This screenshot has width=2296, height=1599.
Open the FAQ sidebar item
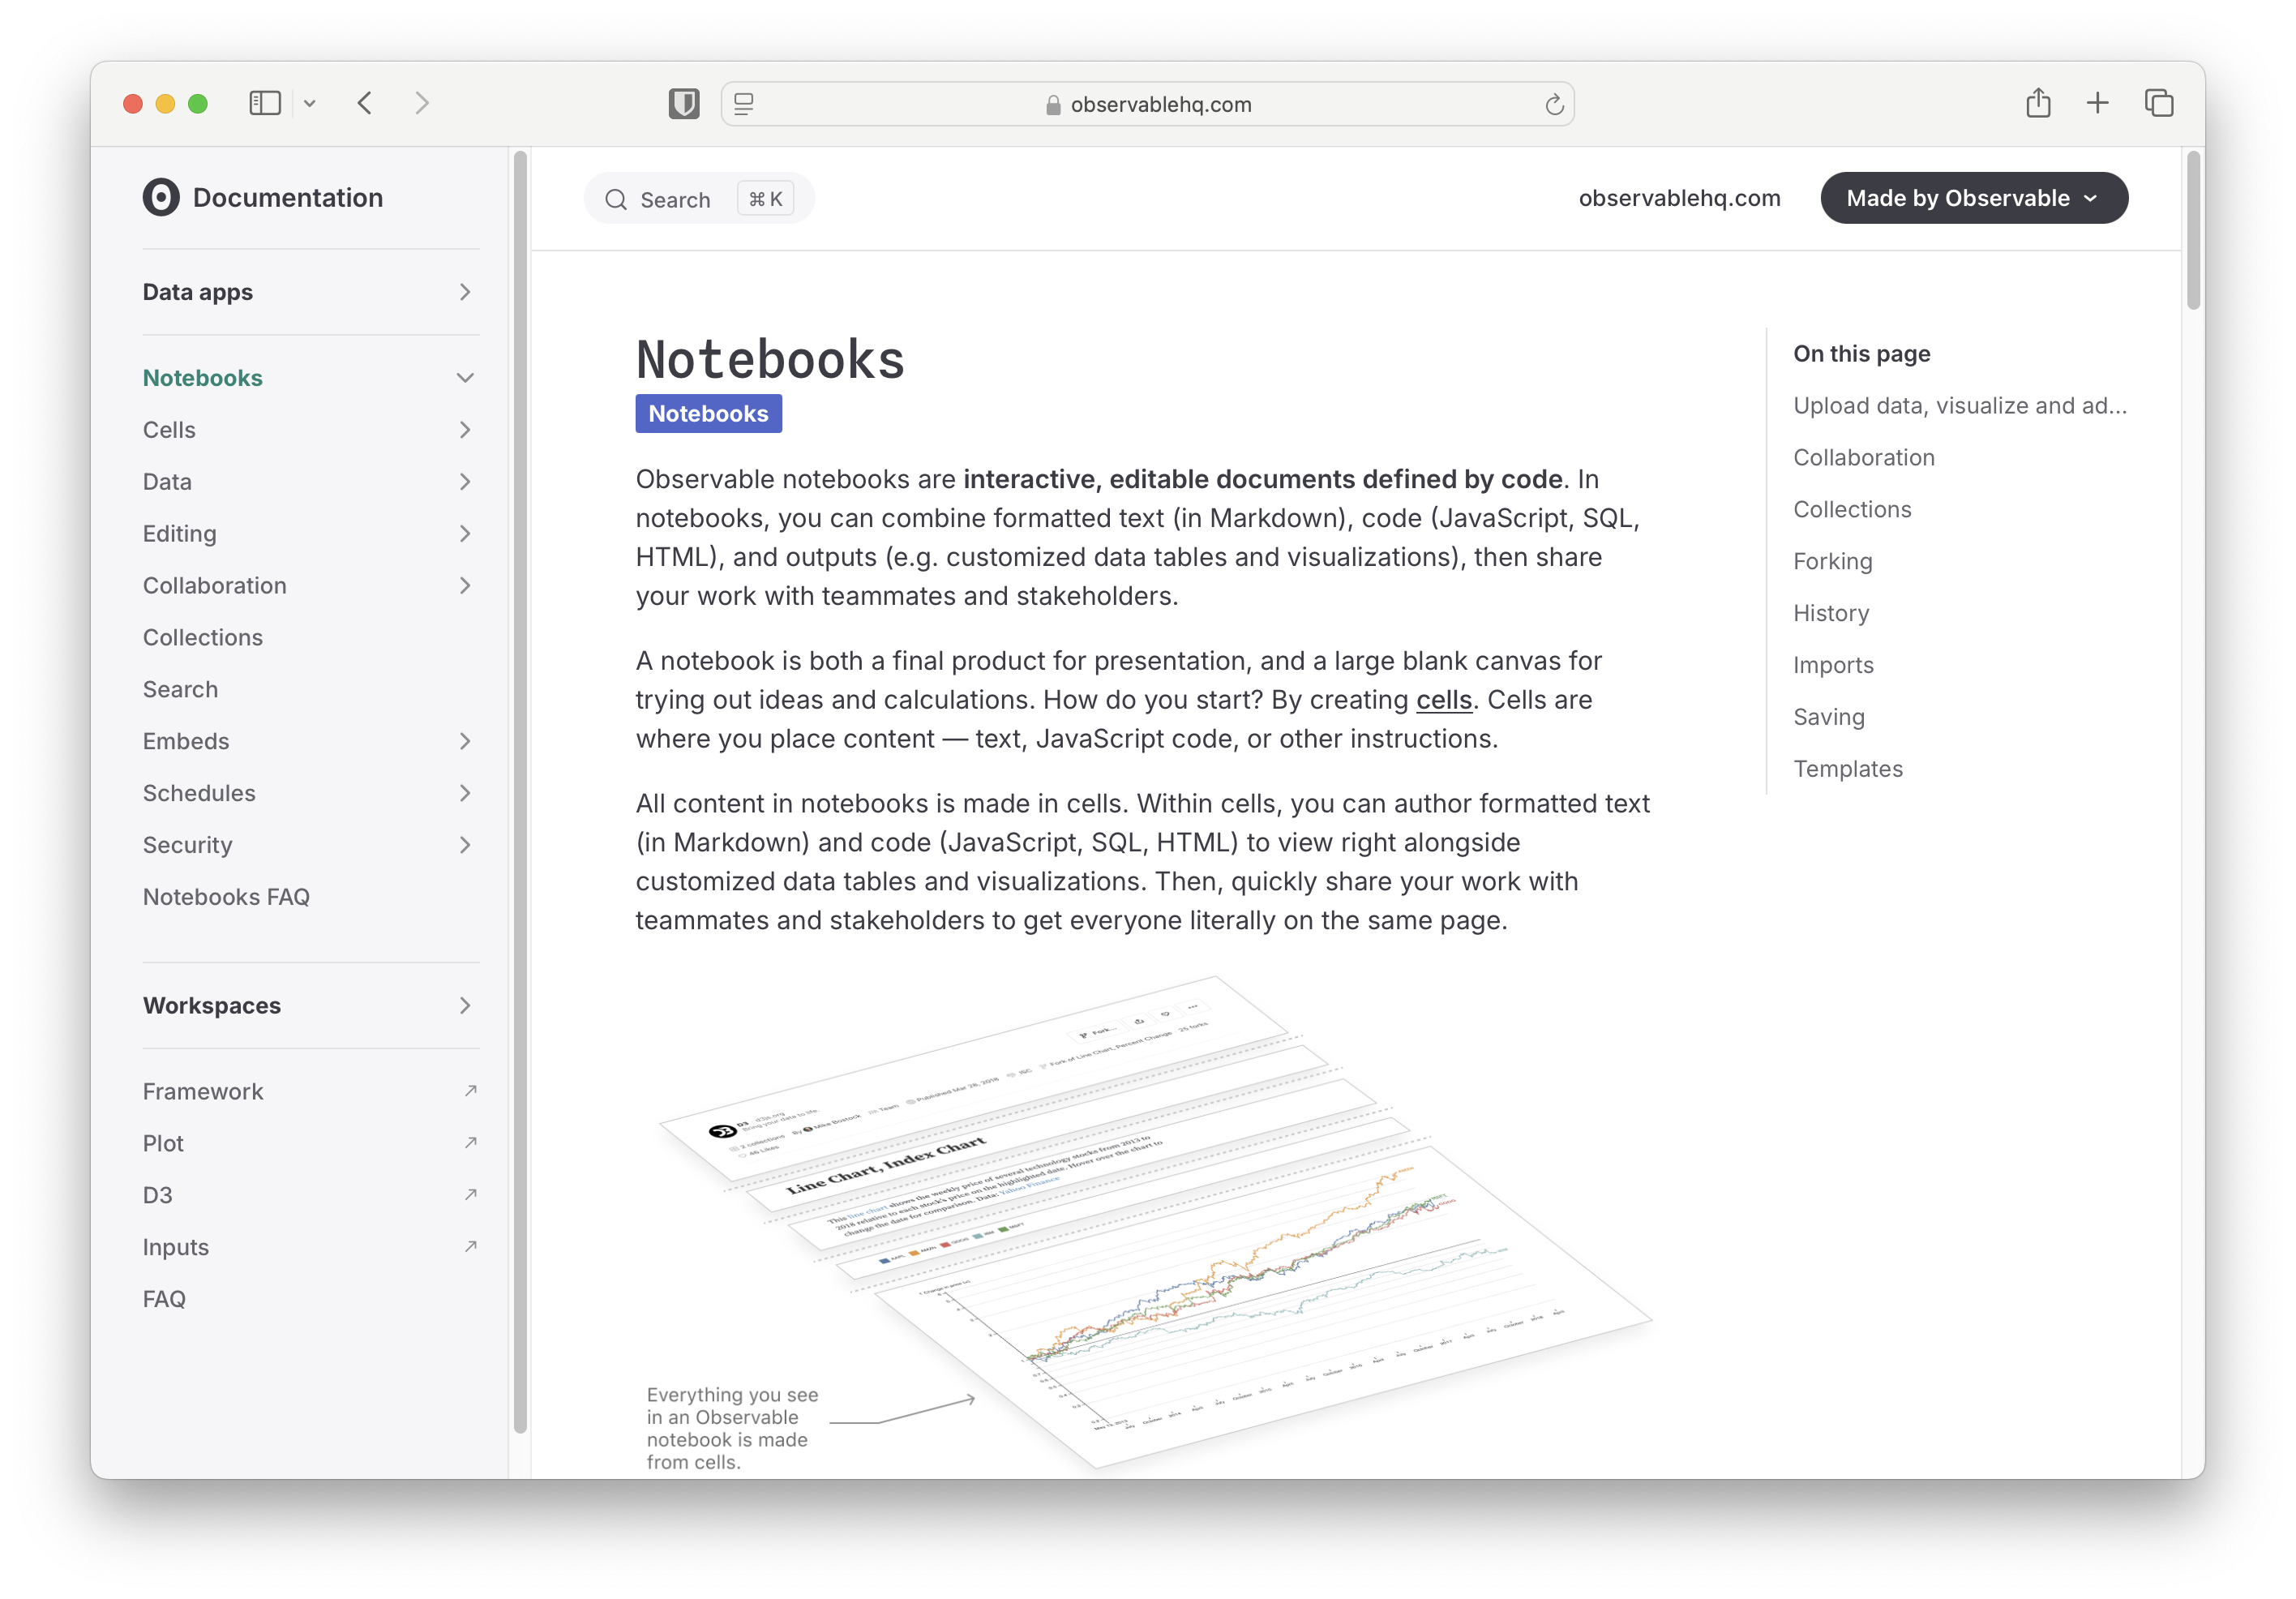click(x=164, y=1299)
